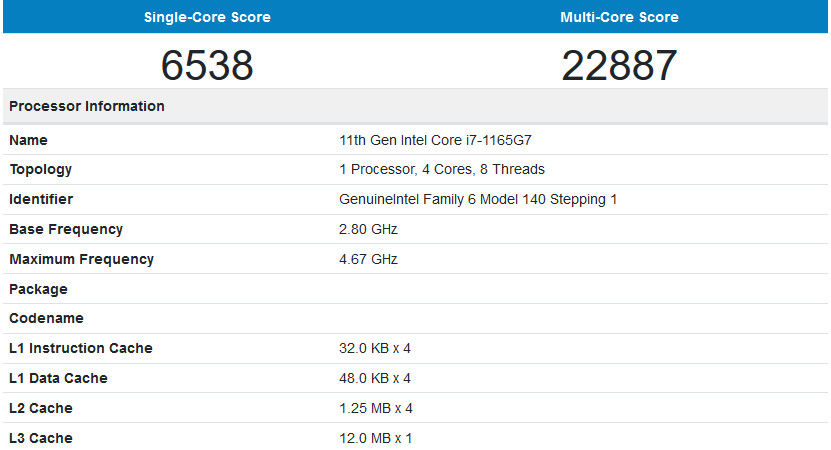831x450 pixels.
Task: Select the single-core score 6538
Action: 207,65
